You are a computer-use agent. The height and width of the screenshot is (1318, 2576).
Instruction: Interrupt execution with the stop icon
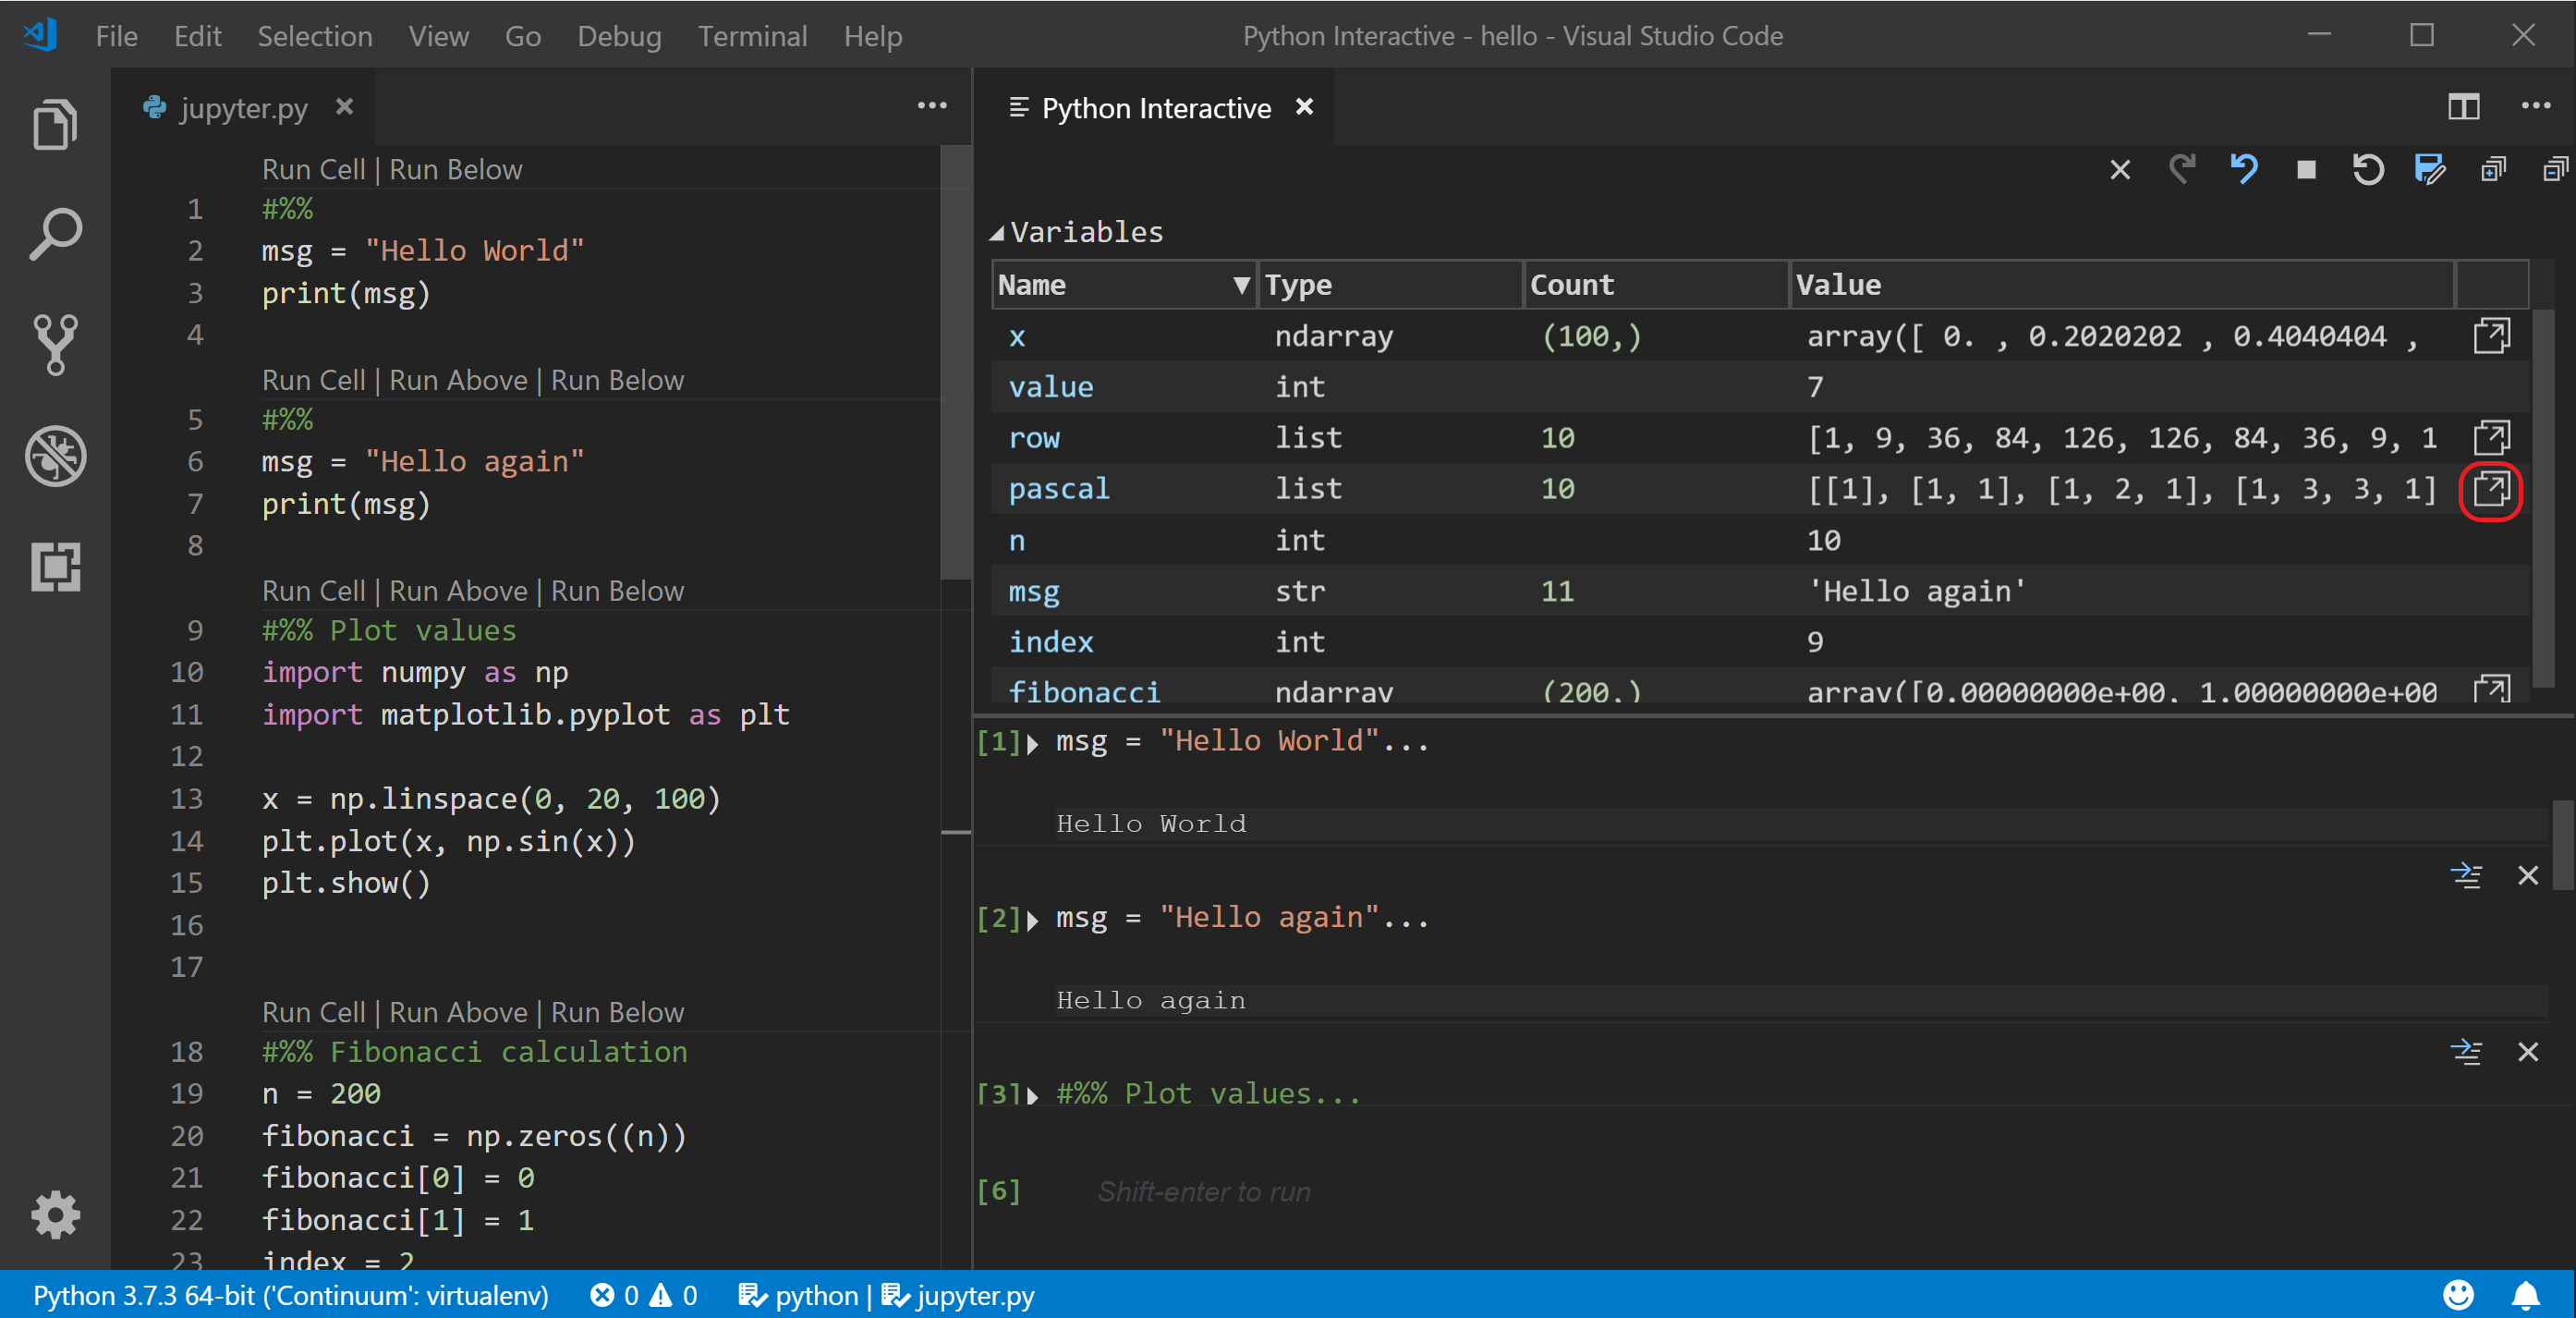click(2305, 169)
